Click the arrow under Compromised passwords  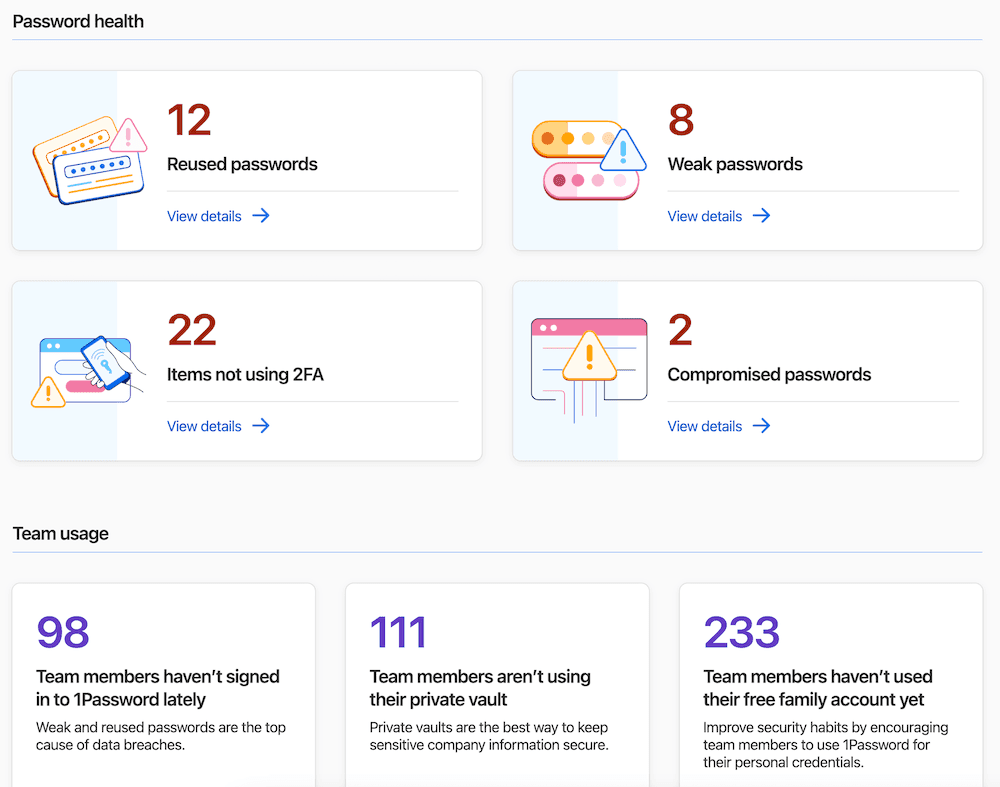[761, 425]
